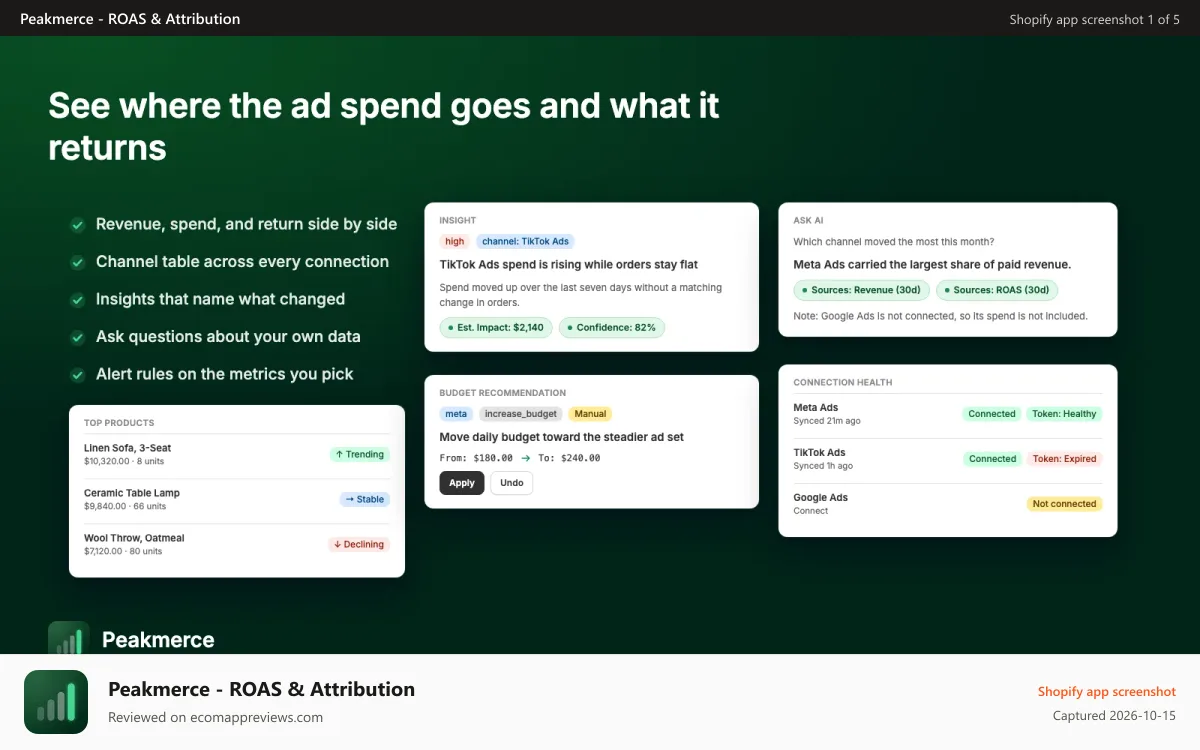Click the footer Peakmerce - ROAS & Attribution title

coord(261,689)
